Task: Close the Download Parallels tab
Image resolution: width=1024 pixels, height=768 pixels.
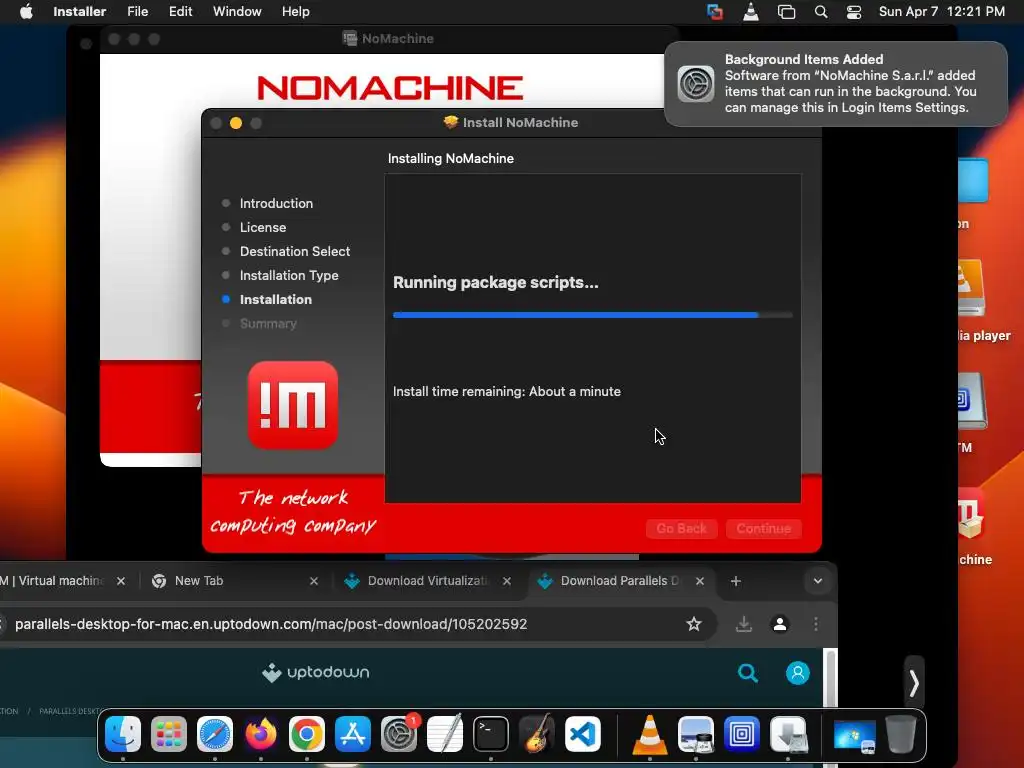Action: click(x=699, y=581)
